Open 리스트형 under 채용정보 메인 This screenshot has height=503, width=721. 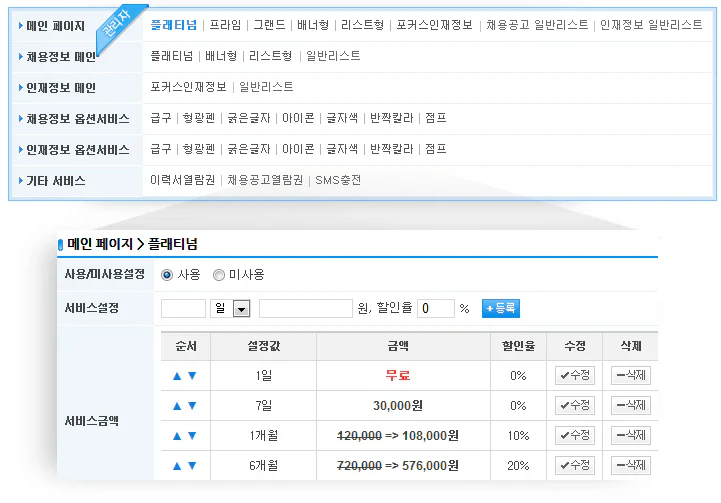[271, 56]
